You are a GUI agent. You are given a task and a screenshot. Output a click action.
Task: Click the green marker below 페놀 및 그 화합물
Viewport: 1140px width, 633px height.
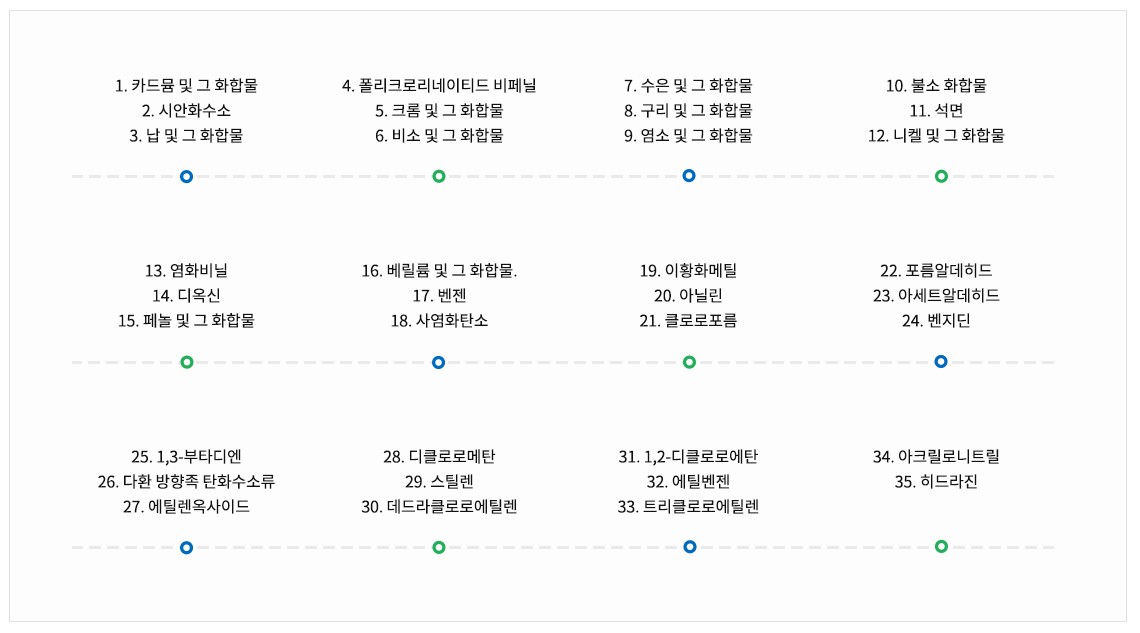point(187,362)
